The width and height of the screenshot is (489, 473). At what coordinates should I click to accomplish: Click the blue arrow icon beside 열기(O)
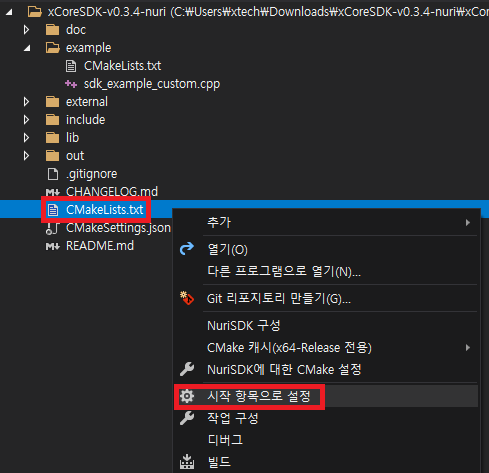(x=187, y=249)
